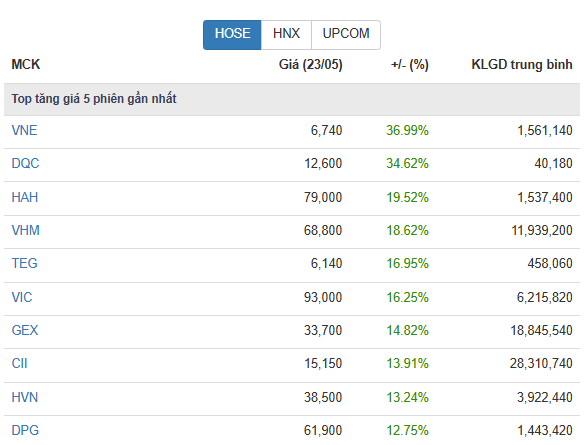Click the CII ticker link

[x=20, y=363]
